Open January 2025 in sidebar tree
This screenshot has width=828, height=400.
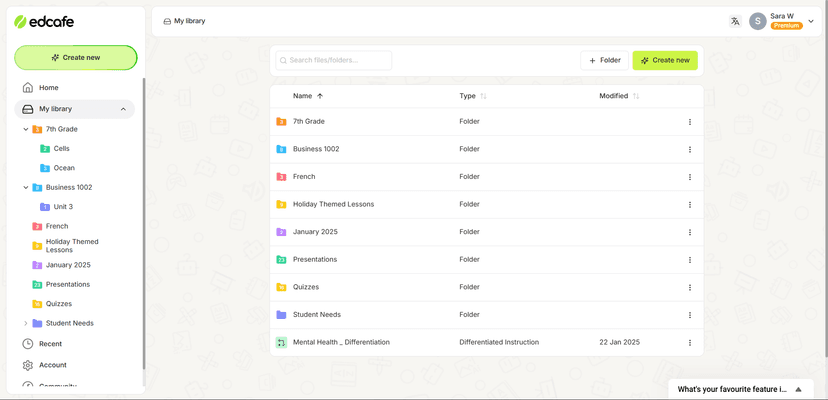tap(68, 265)
